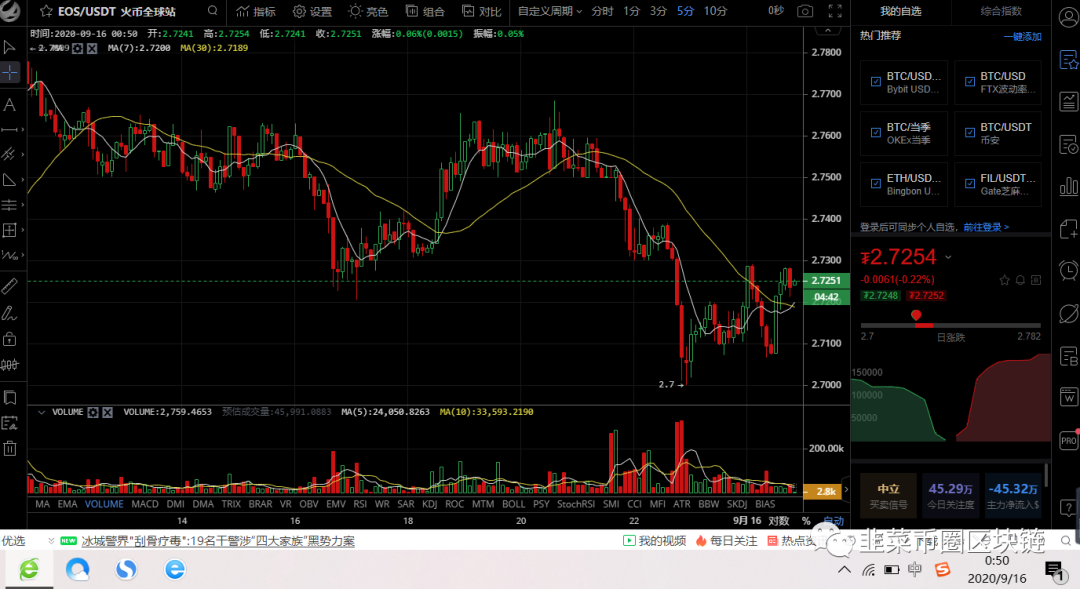Open the PRO sidebar icon
Screen dimensions: 1080x589
coord(1068,440)
